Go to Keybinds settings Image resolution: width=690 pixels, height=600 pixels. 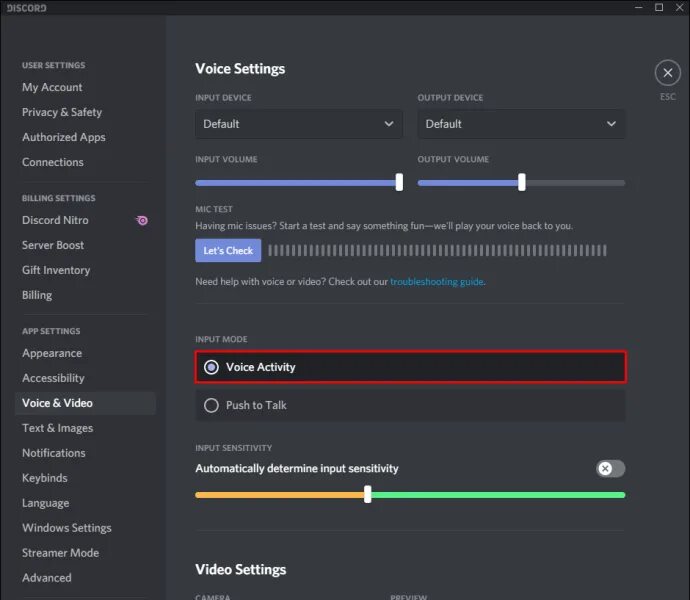point(45,478)
